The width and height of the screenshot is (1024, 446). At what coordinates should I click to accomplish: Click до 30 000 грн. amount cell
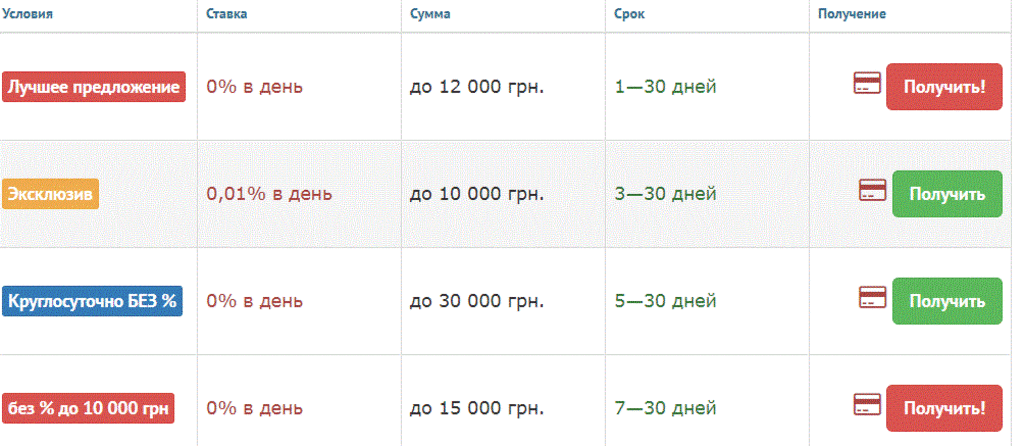[x=477, y=301]
